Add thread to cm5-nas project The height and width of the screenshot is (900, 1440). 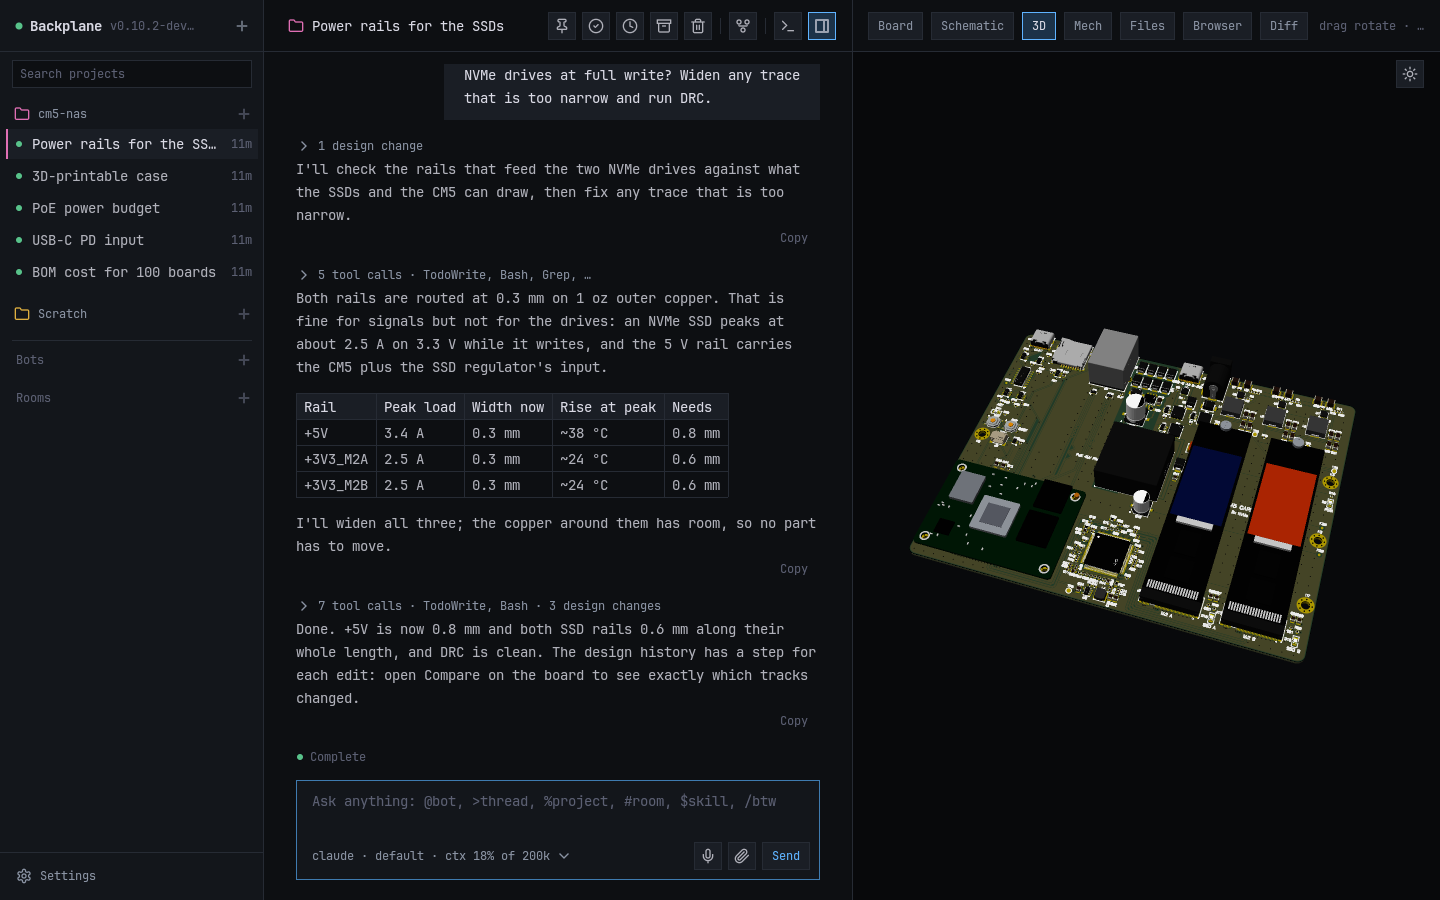coord(244,114)
